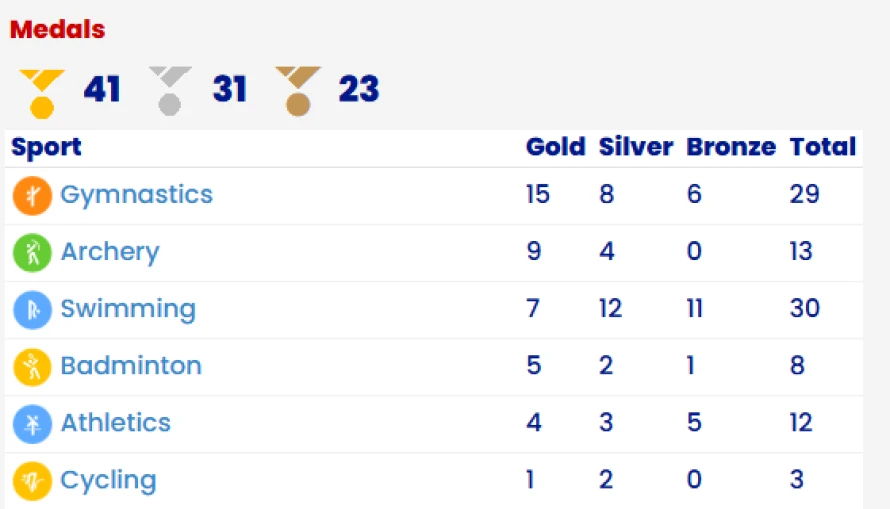The height and width of the screenshot is (509, 890).
Task: Click the orange Gymnastics sport icon
Action: click(x=32, y=196)
